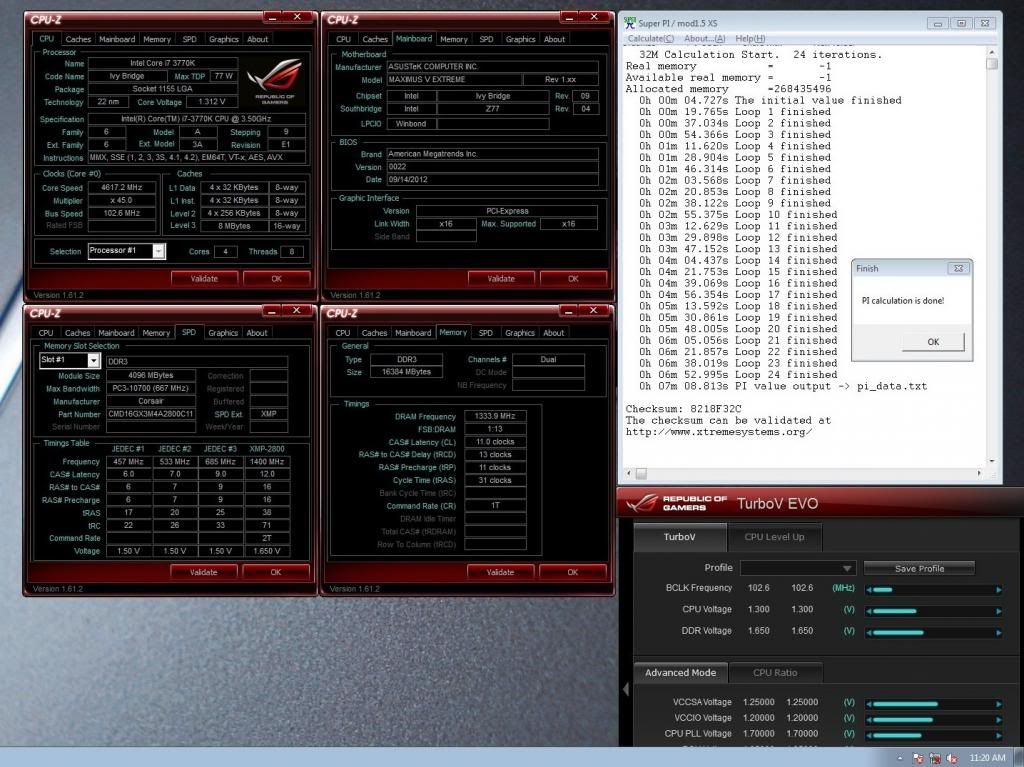Click the BCLK Frequency slider bar
Viewport: 1024px width, 767px height.
coord(933,589)
